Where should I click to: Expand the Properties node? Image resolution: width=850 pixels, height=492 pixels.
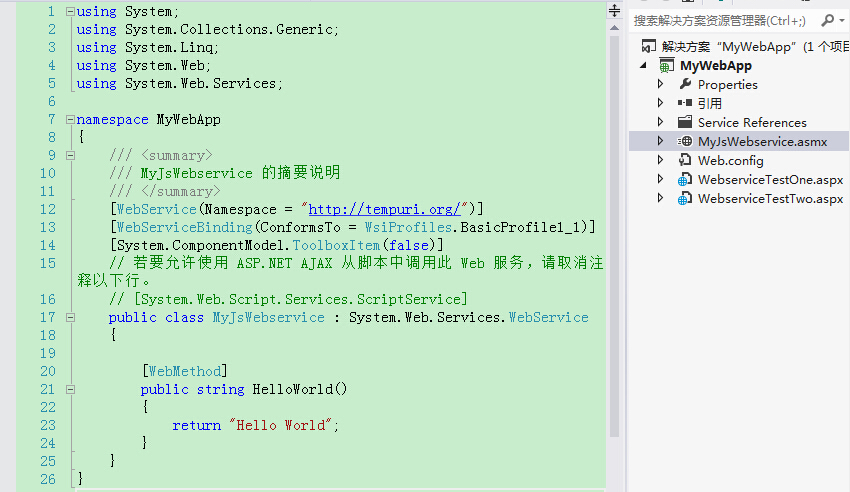(x=660, y=84)
